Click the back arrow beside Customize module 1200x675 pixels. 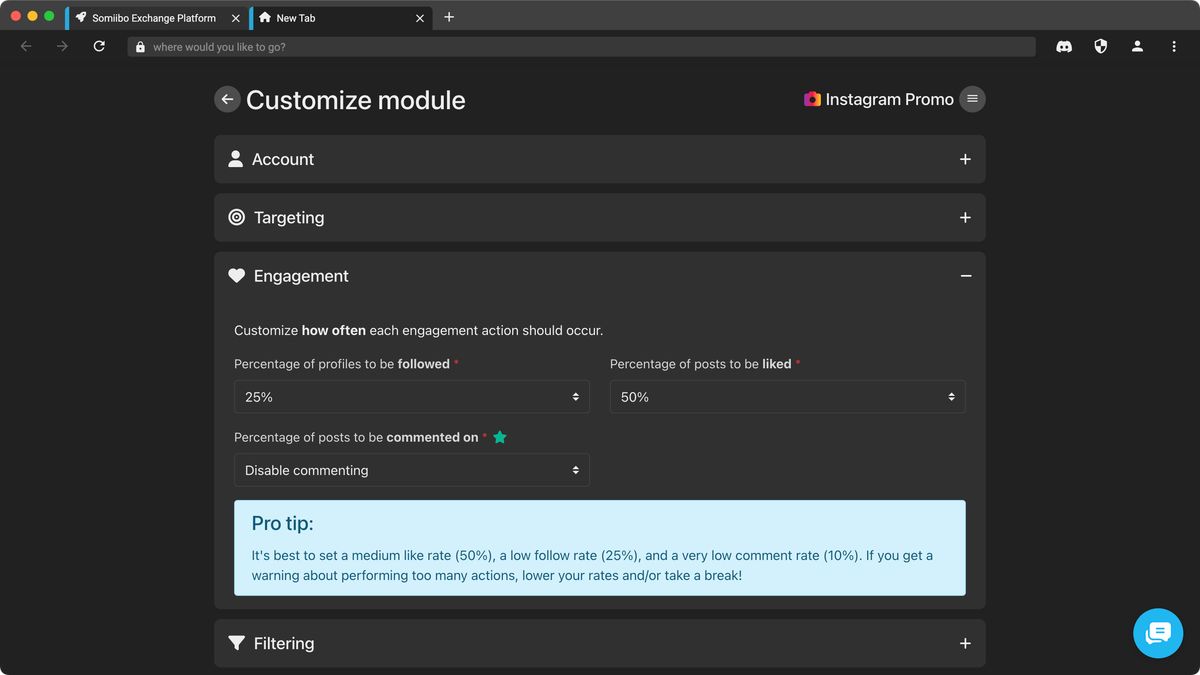pyautogui.click(x=227, y=99)
